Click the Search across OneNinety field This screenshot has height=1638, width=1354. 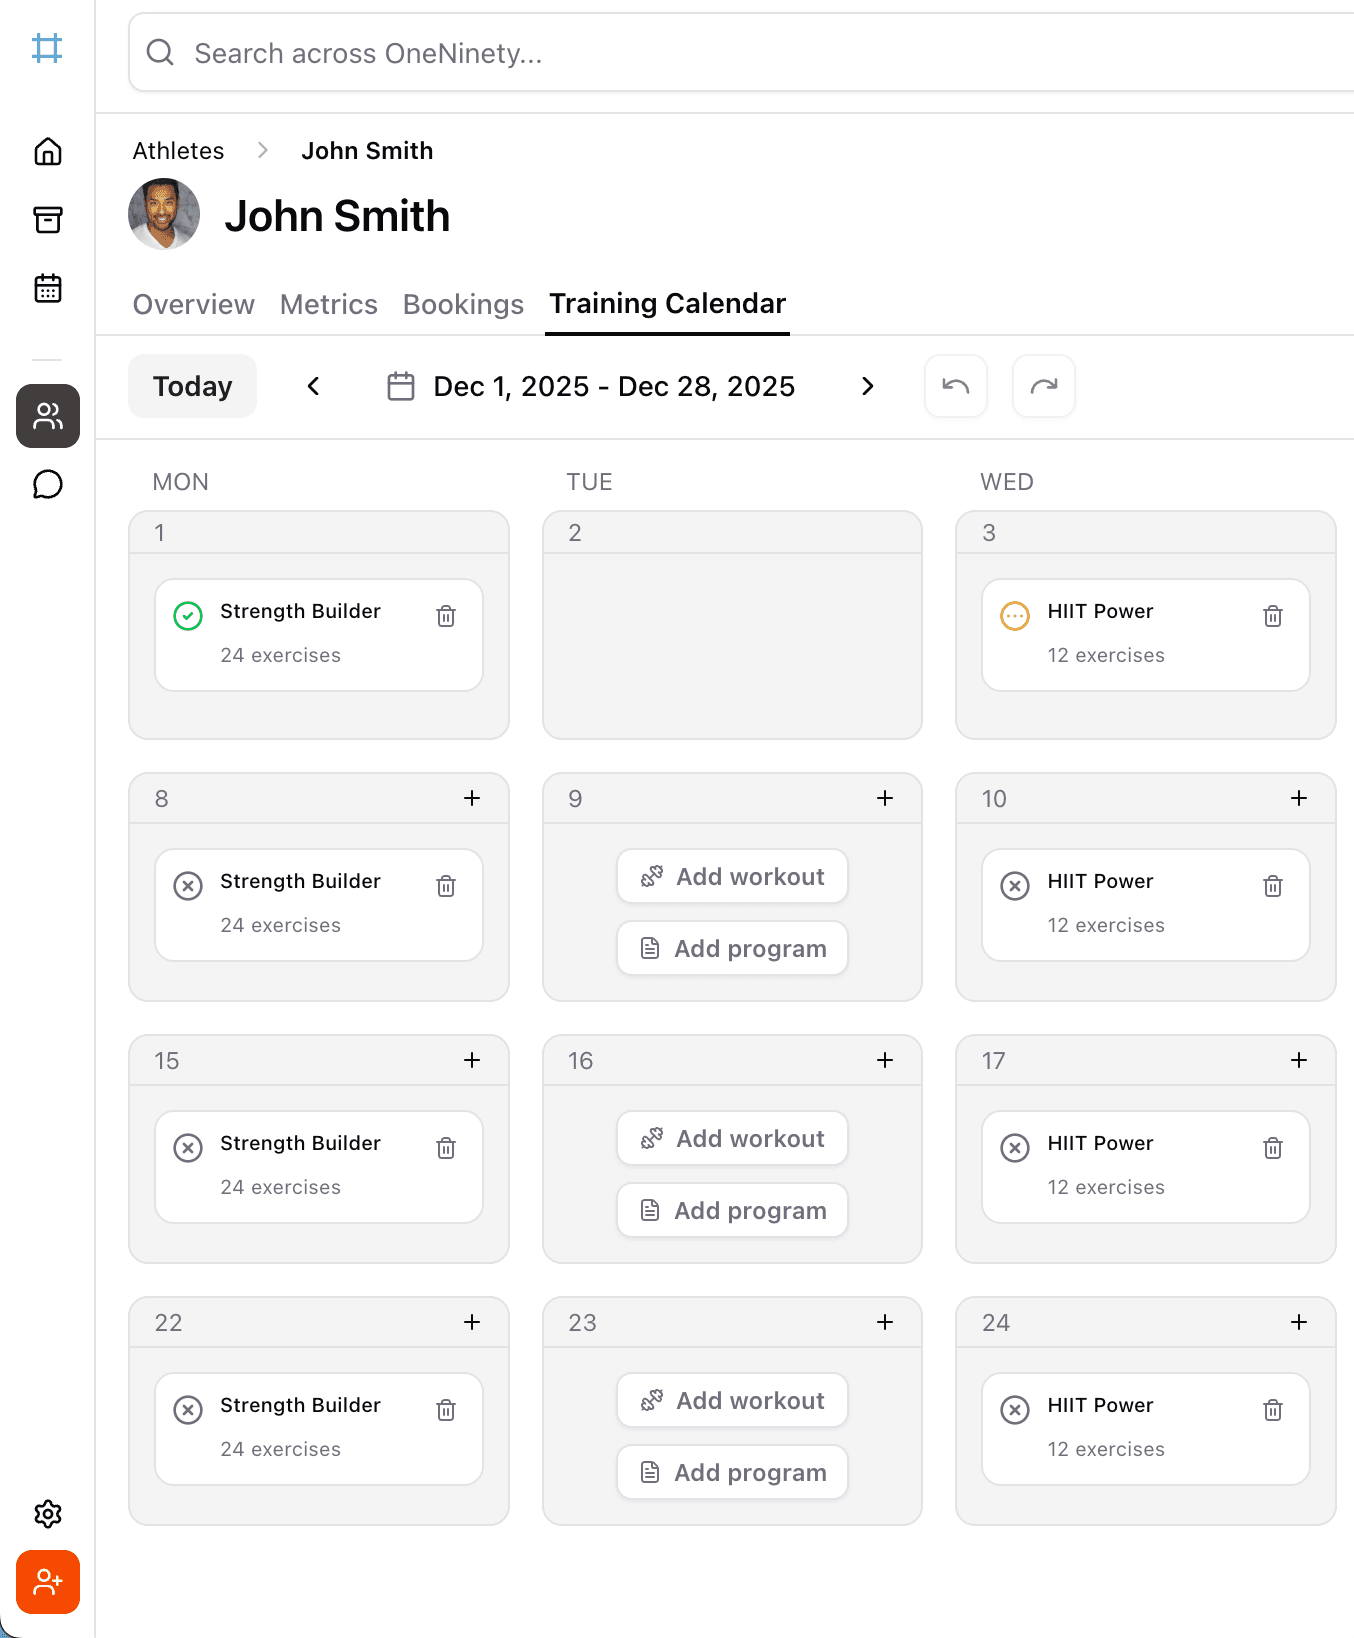tap(740, 53)
